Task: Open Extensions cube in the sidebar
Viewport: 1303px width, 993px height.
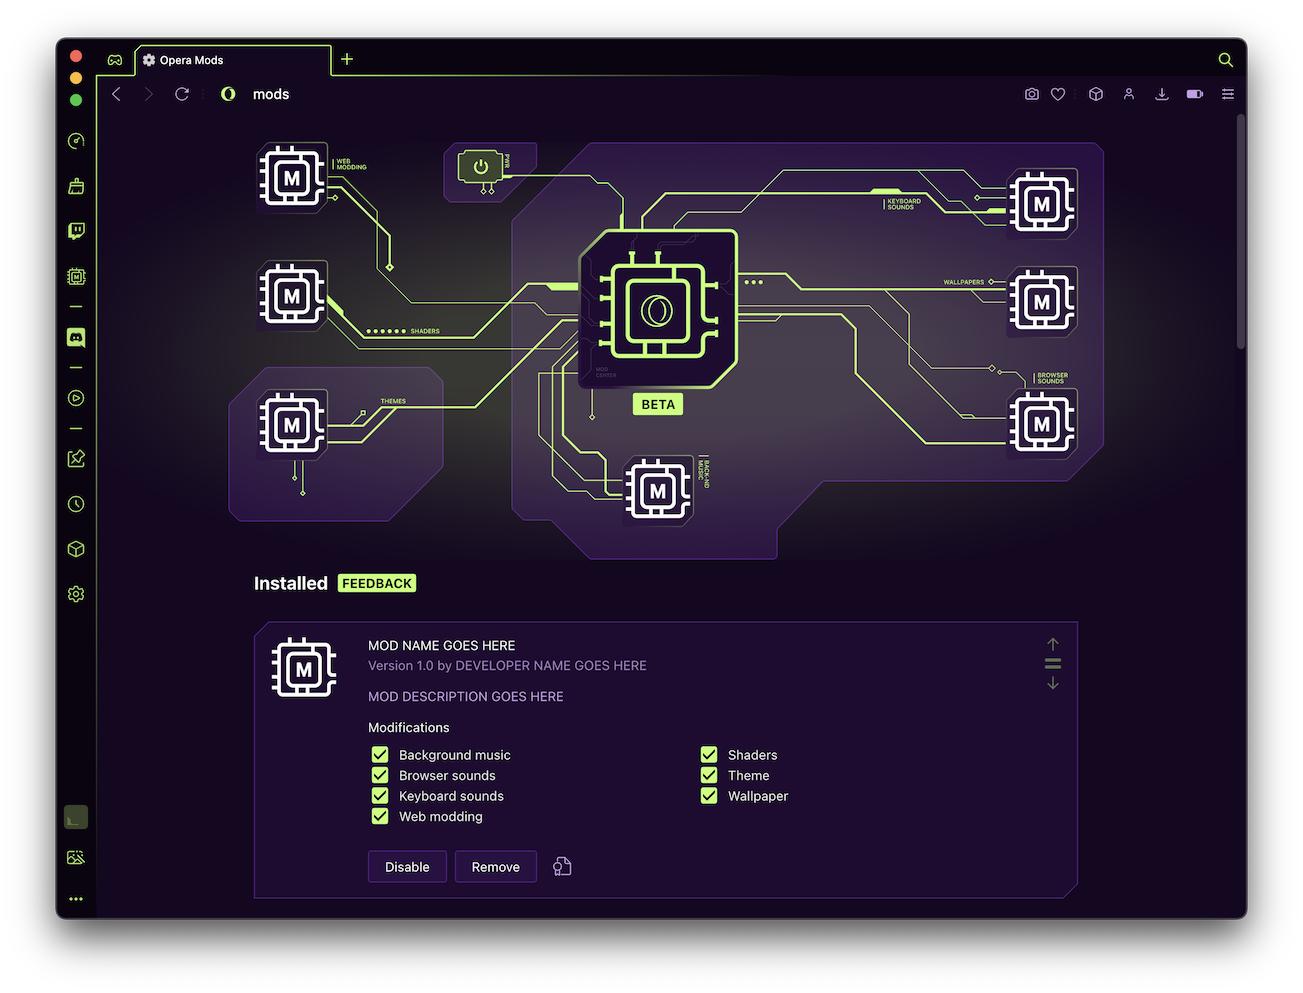Action: 76,549
